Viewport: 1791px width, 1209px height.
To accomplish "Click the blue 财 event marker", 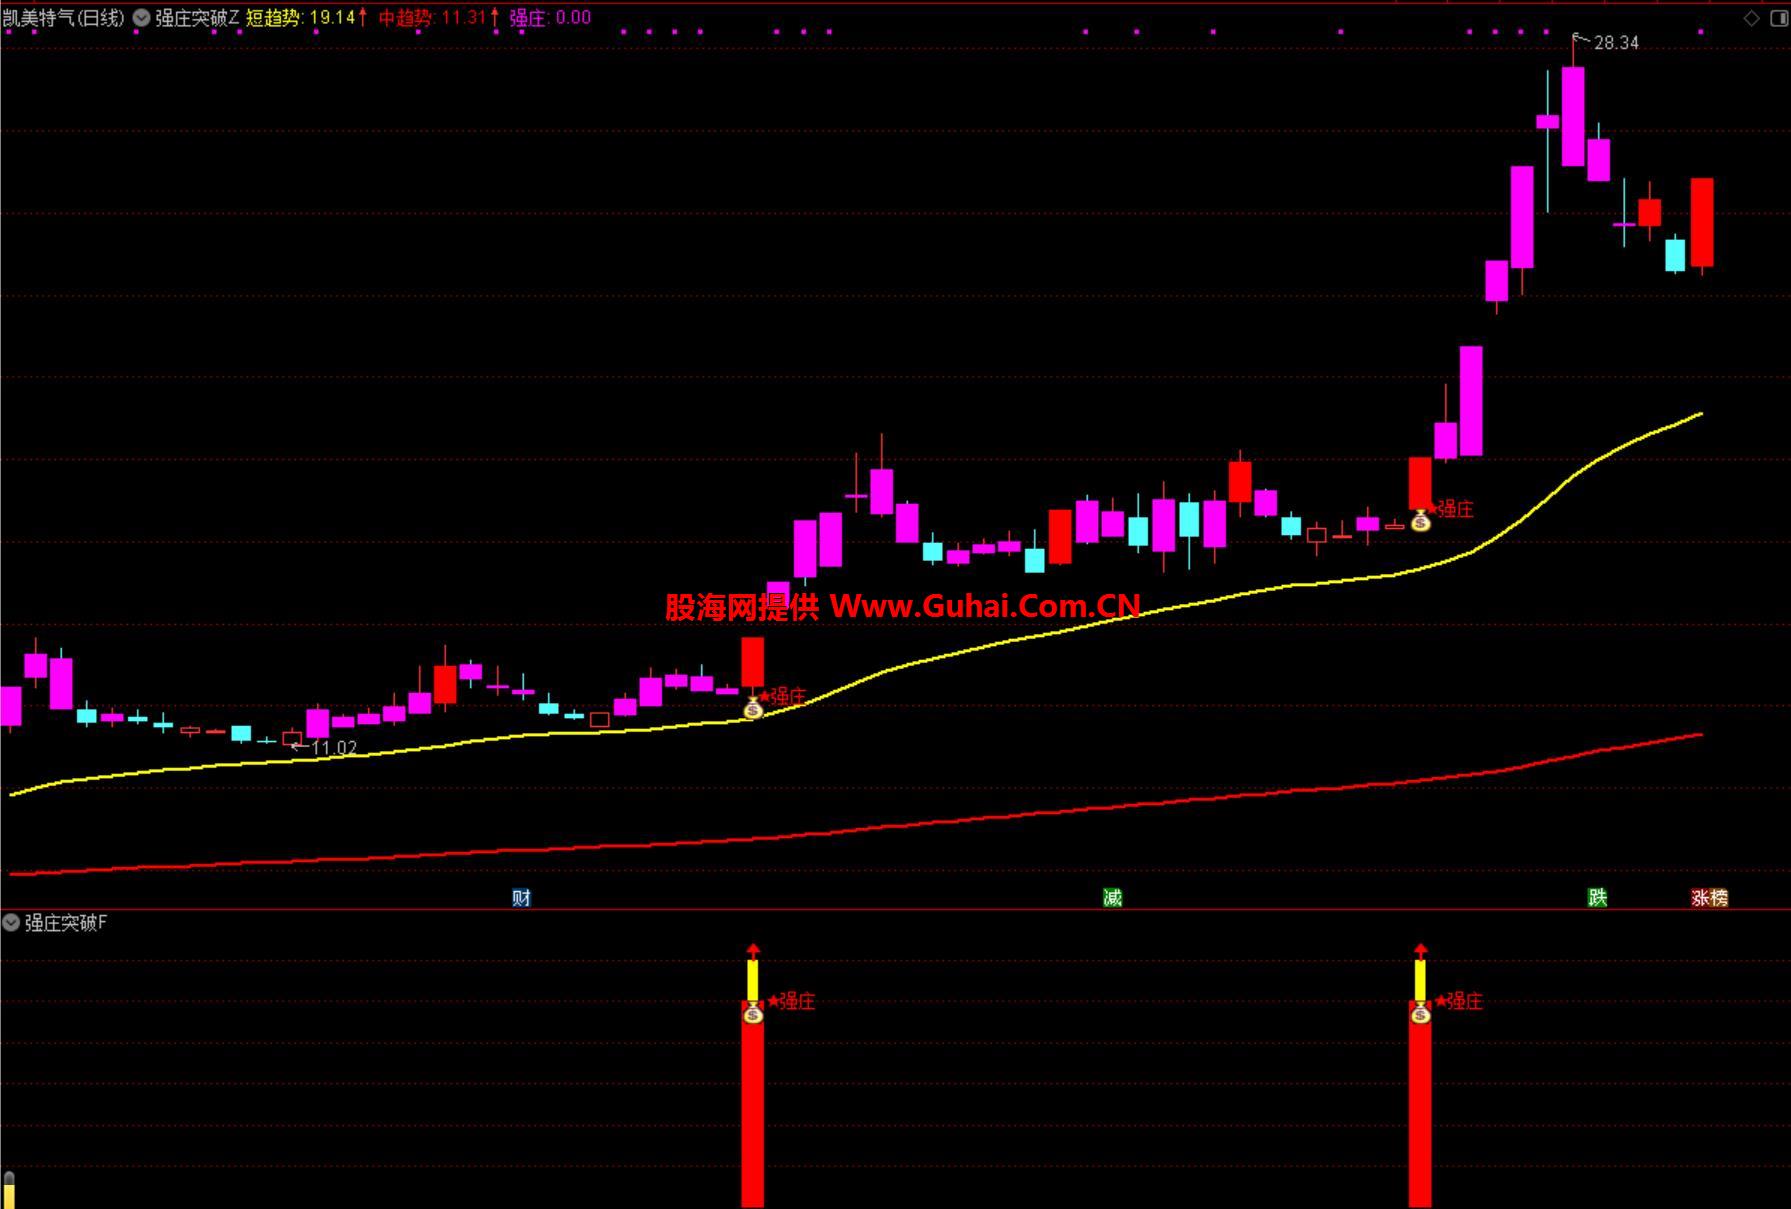I will pyautogui.click(x=521, y=897).
